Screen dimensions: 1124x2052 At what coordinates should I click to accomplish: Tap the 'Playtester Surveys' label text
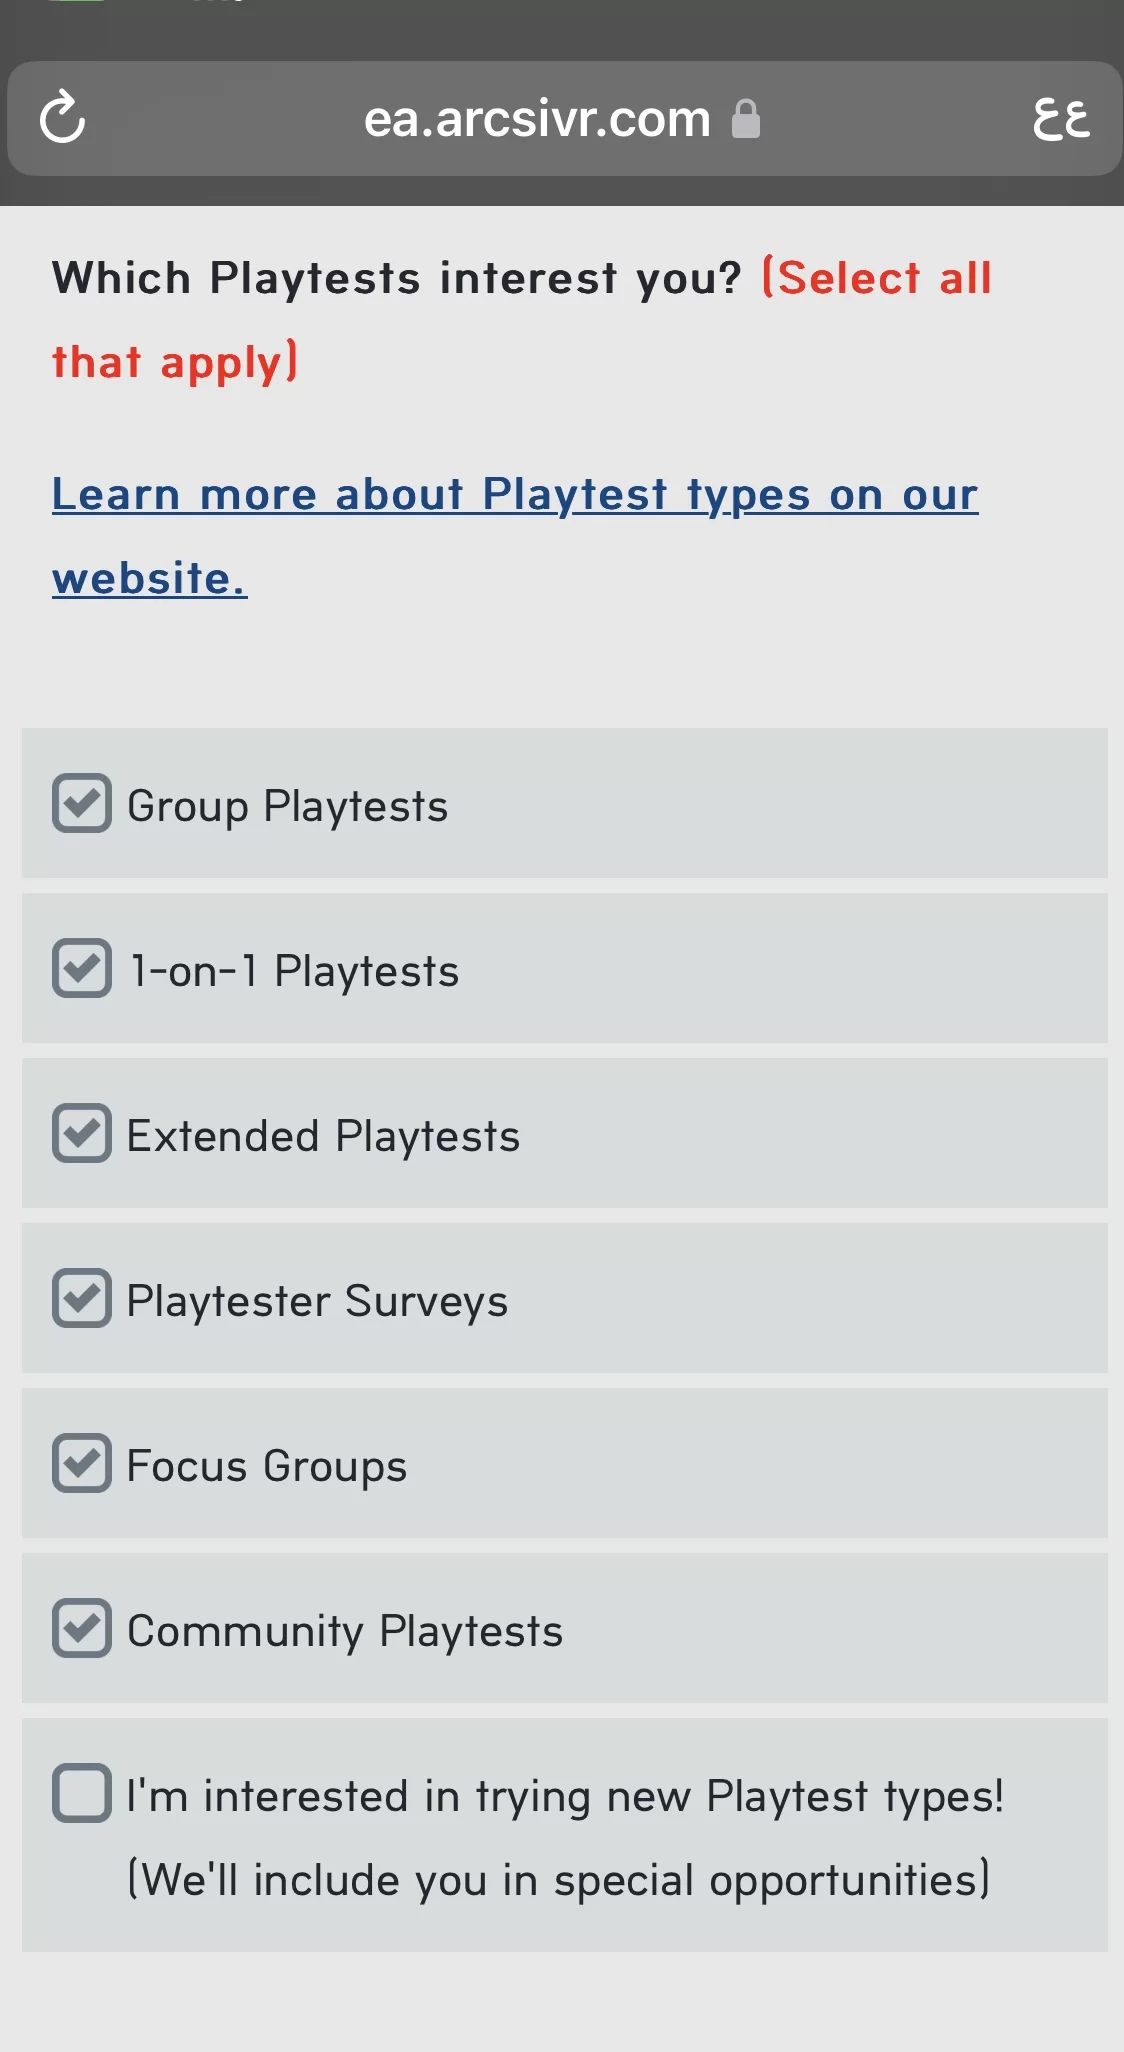[317, 1301]
